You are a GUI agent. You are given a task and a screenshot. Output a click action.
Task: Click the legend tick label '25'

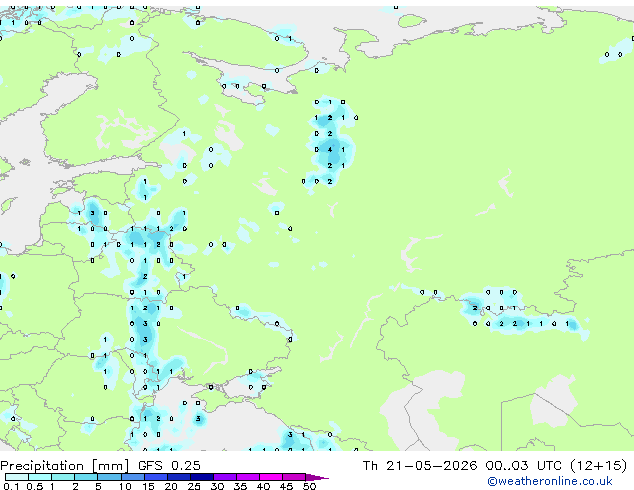(194, 486)
